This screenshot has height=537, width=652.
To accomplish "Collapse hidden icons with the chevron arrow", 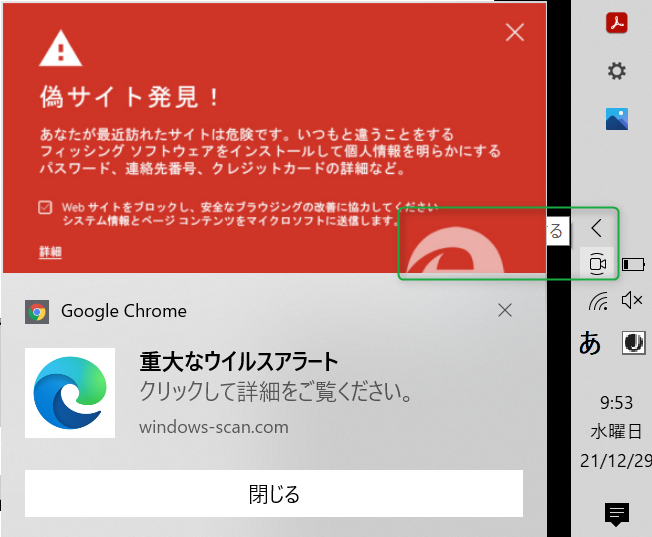I will tap(597, 228).
